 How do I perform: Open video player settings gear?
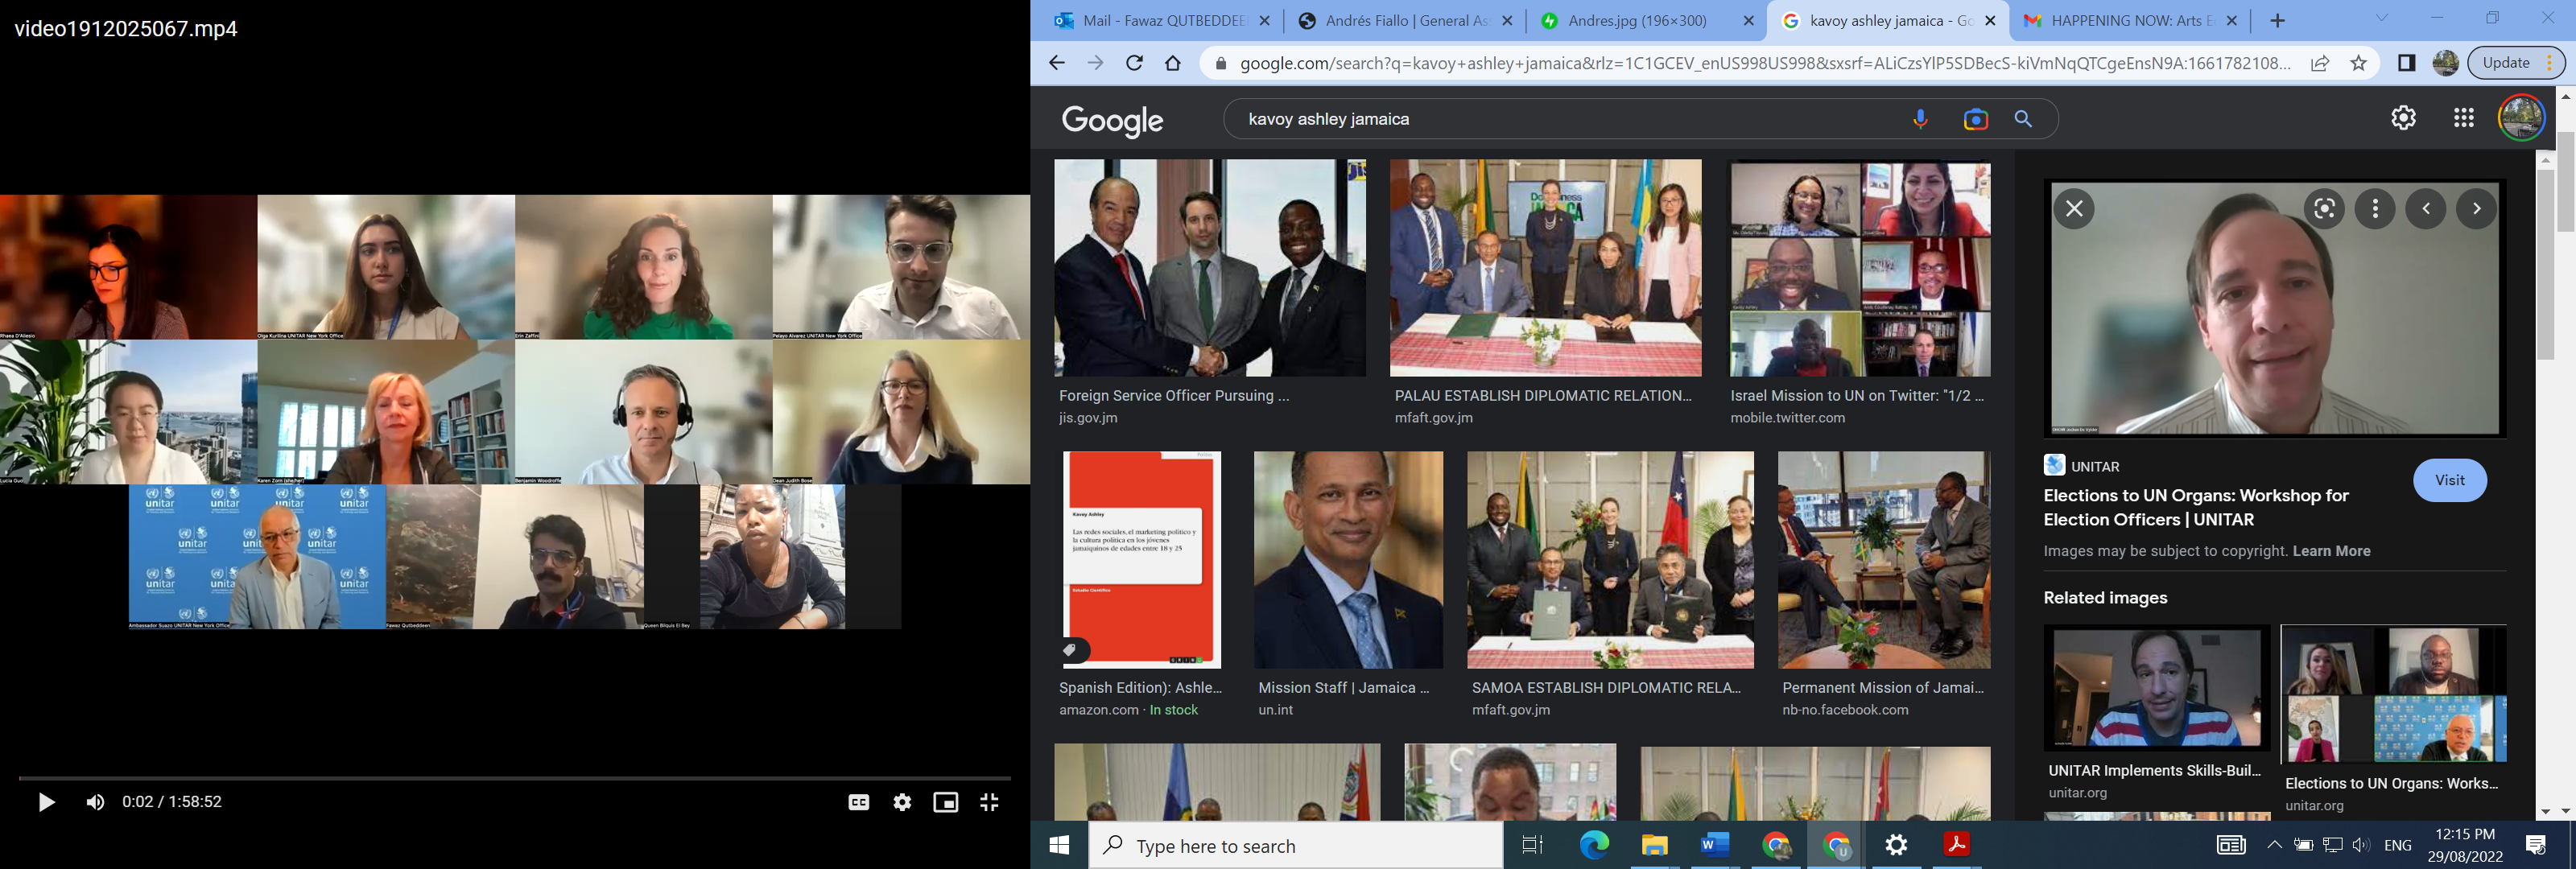tap(902, 802)
